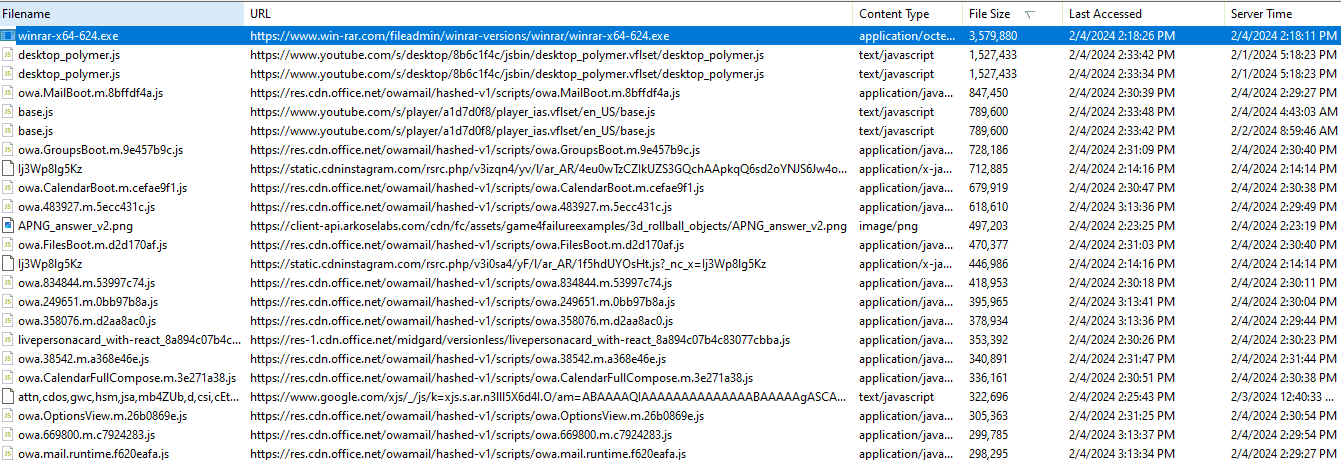The image size is (1341, 460).
Task: Click the icon of base.js accessed 2:33:48 PM
Action: [x=8, y=111]
